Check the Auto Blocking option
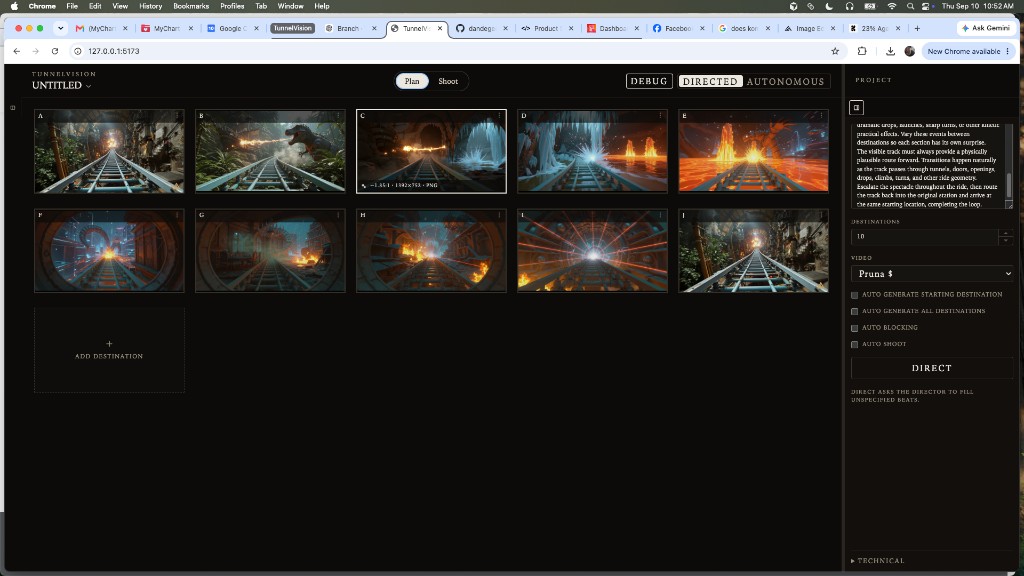This screenshot has width=1024, height=576. [x=854, y=328]
